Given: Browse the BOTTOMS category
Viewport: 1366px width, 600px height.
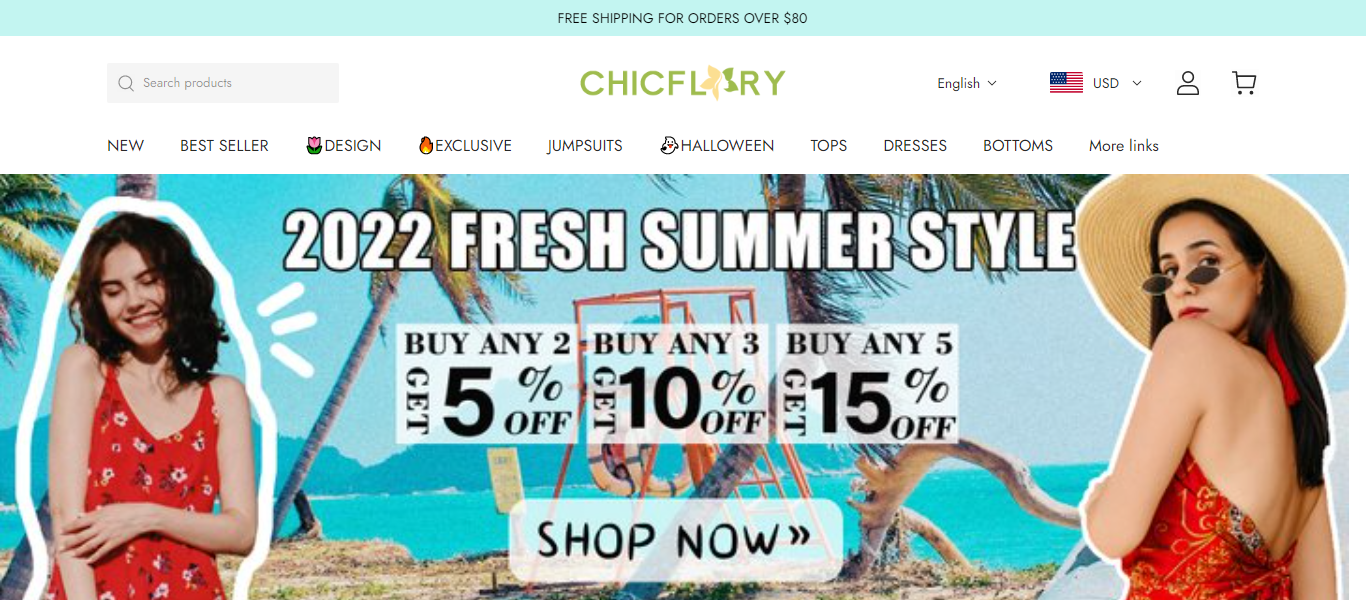Looking at the screenshot, I should 1018,146.
